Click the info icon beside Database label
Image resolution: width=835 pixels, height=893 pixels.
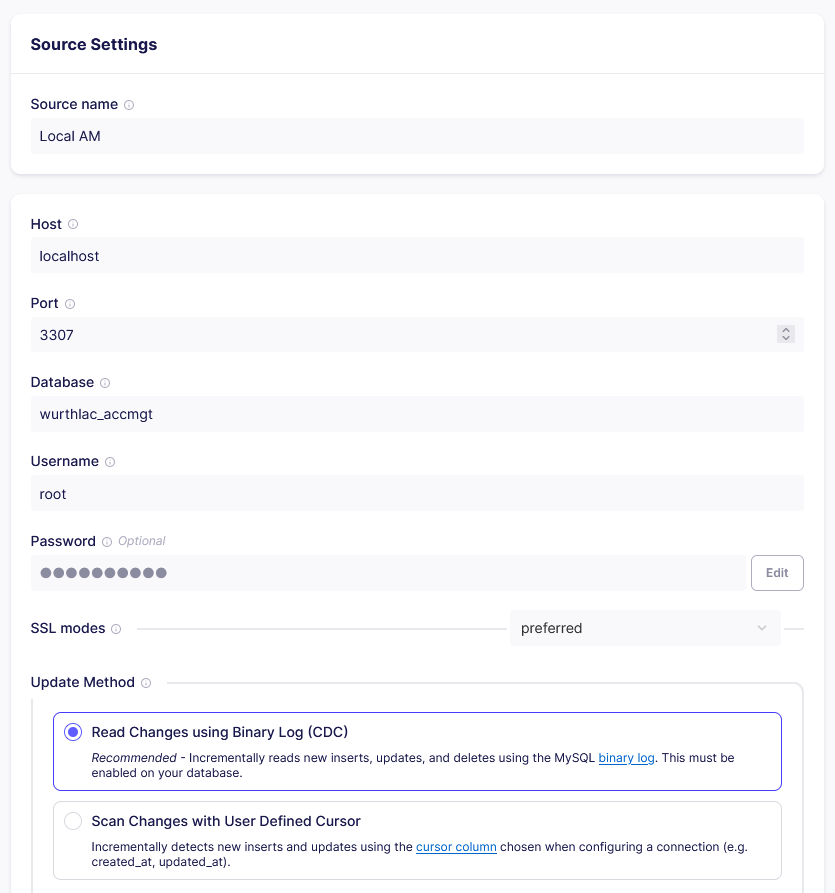(105, 383)
